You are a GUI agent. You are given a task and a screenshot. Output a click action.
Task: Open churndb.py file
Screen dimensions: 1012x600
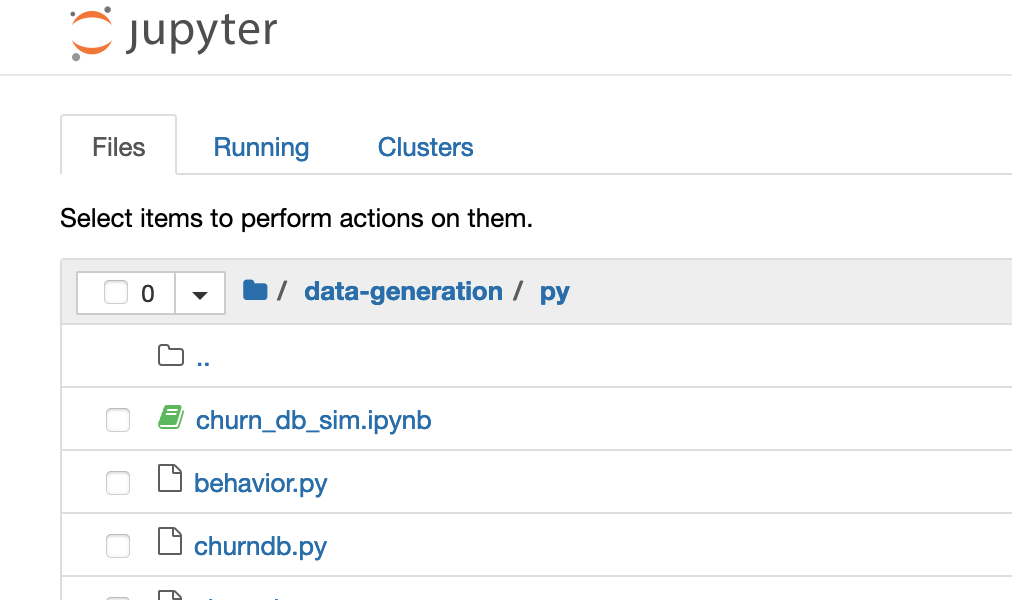(261, 546)
